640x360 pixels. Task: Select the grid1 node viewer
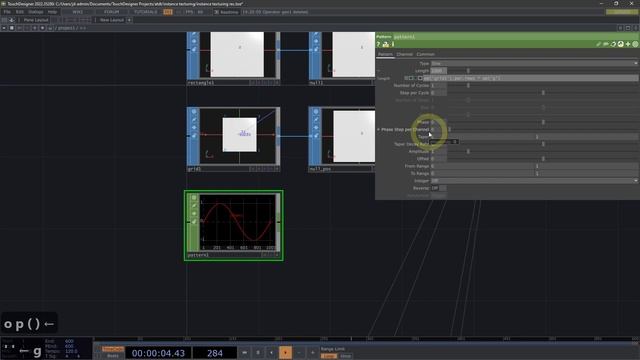pos(238,136)
